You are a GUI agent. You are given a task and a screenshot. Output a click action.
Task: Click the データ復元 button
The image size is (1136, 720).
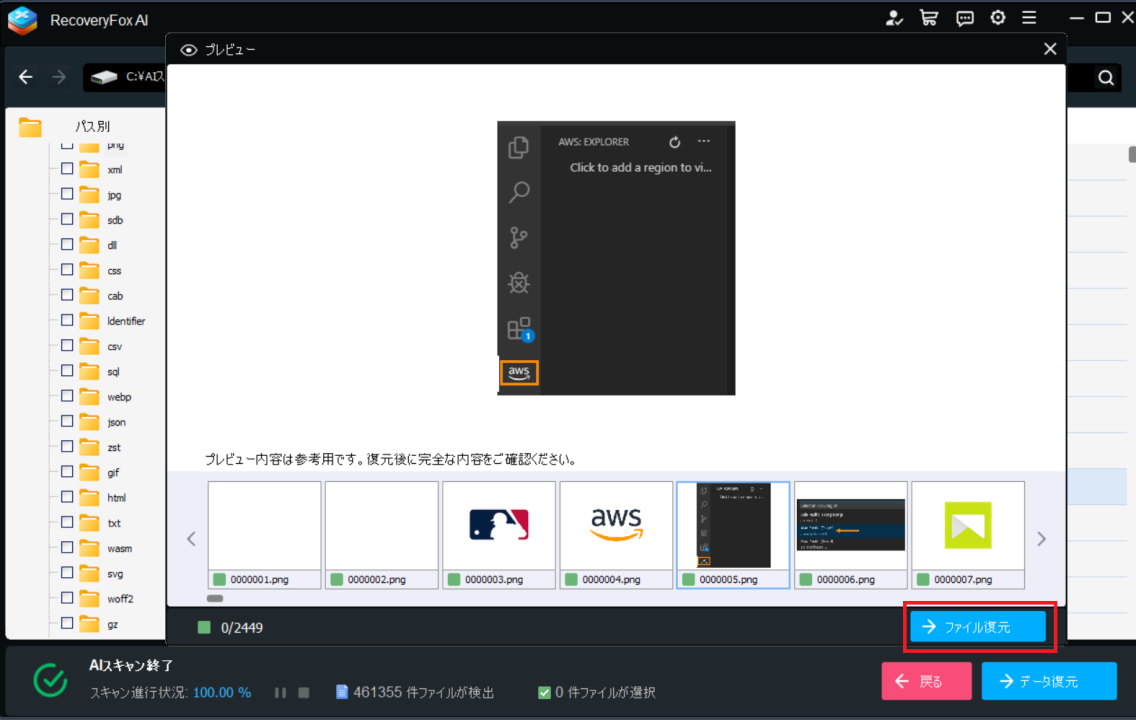pos(1049,681)
